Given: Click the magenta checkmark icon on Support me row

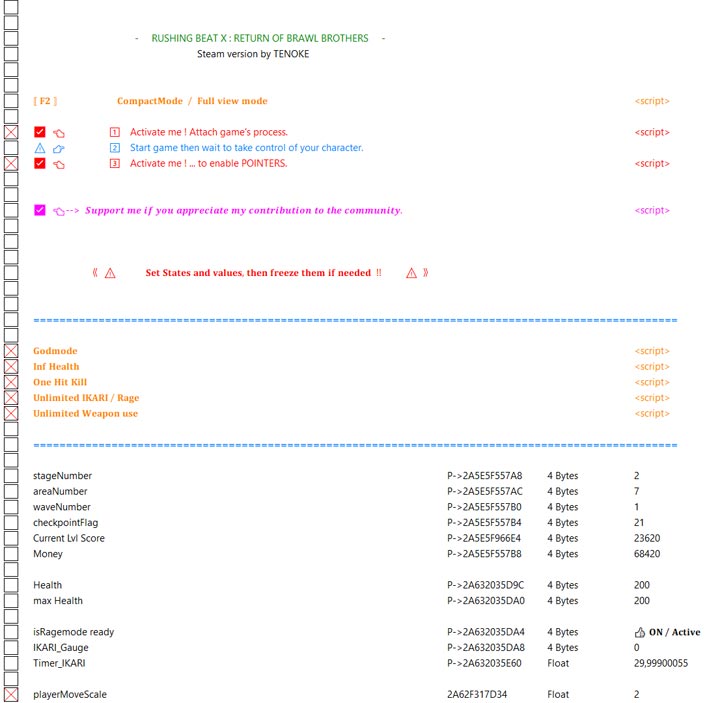Looking at the screenshot, I should [40, 211].
